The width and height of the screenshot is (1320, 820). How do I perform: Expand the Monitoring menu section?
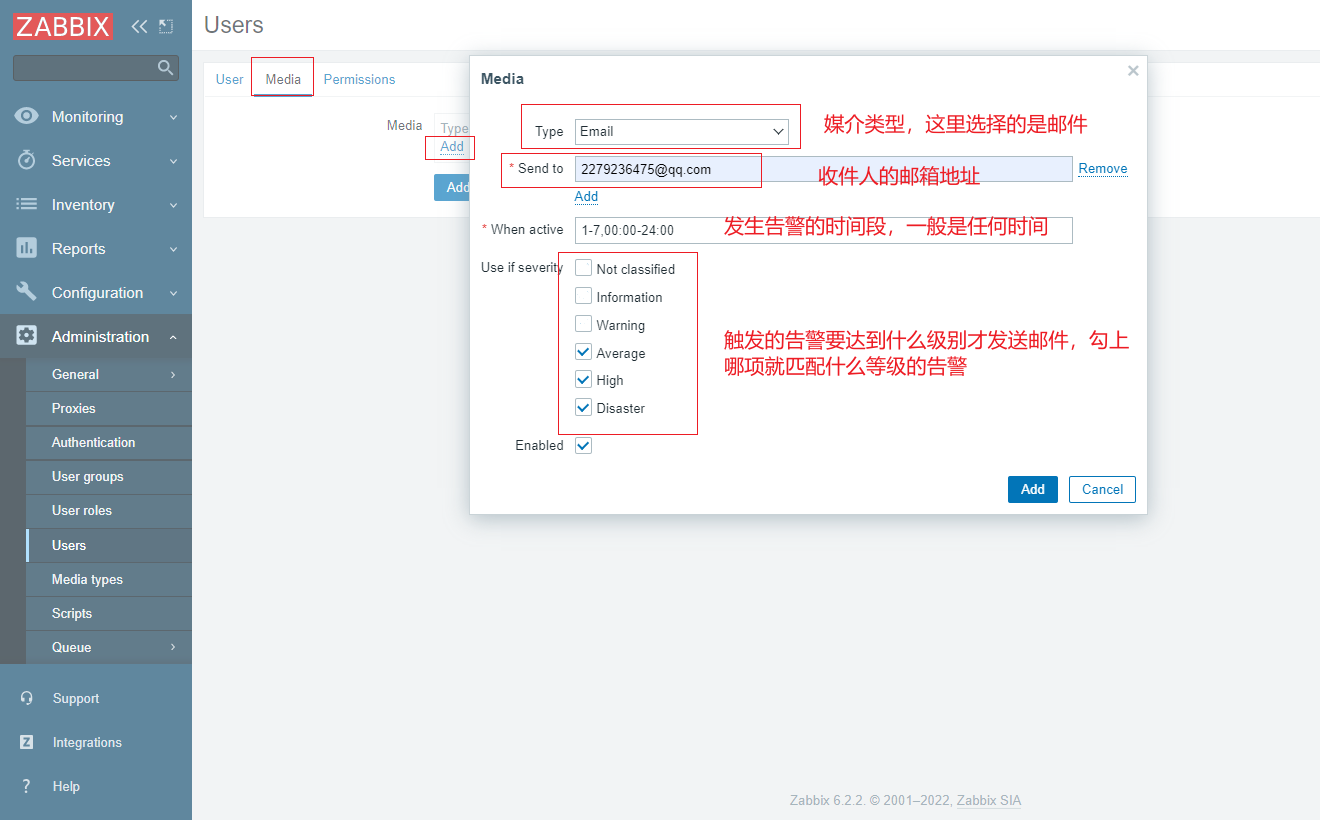(x=173, y=117)
